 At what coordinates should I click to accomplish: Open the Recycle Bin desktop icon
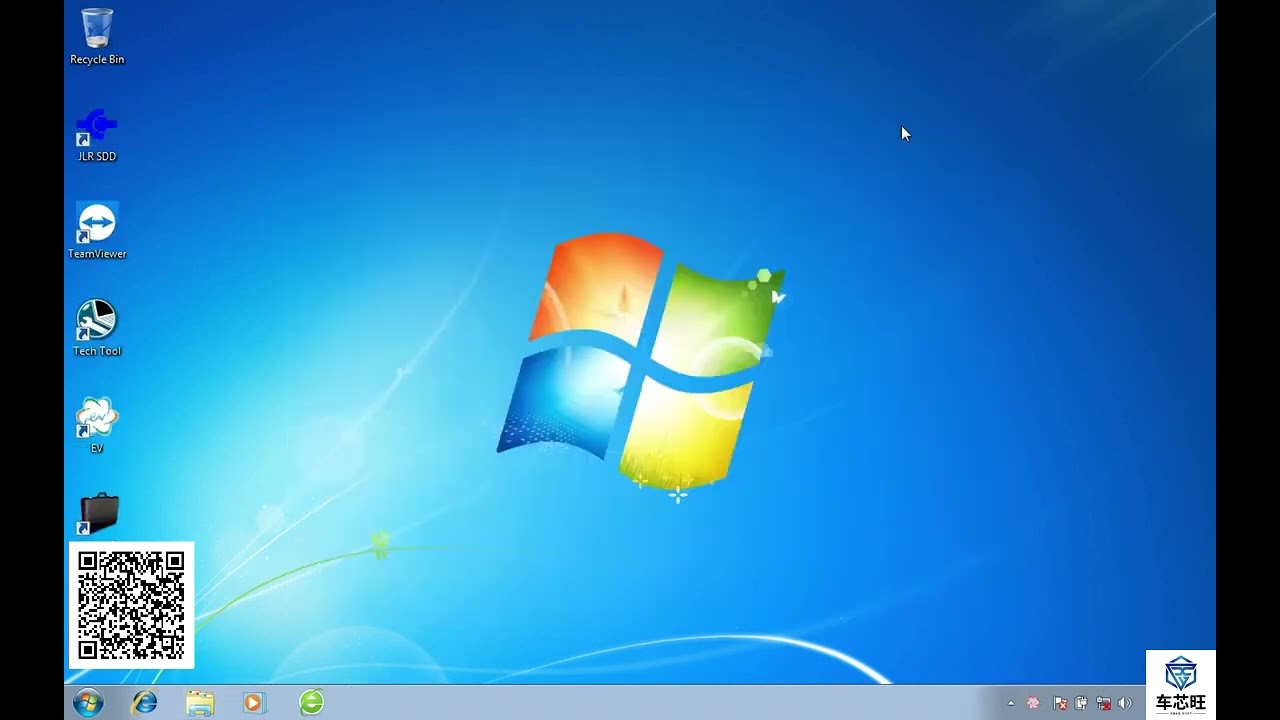[x=97, y=36]
